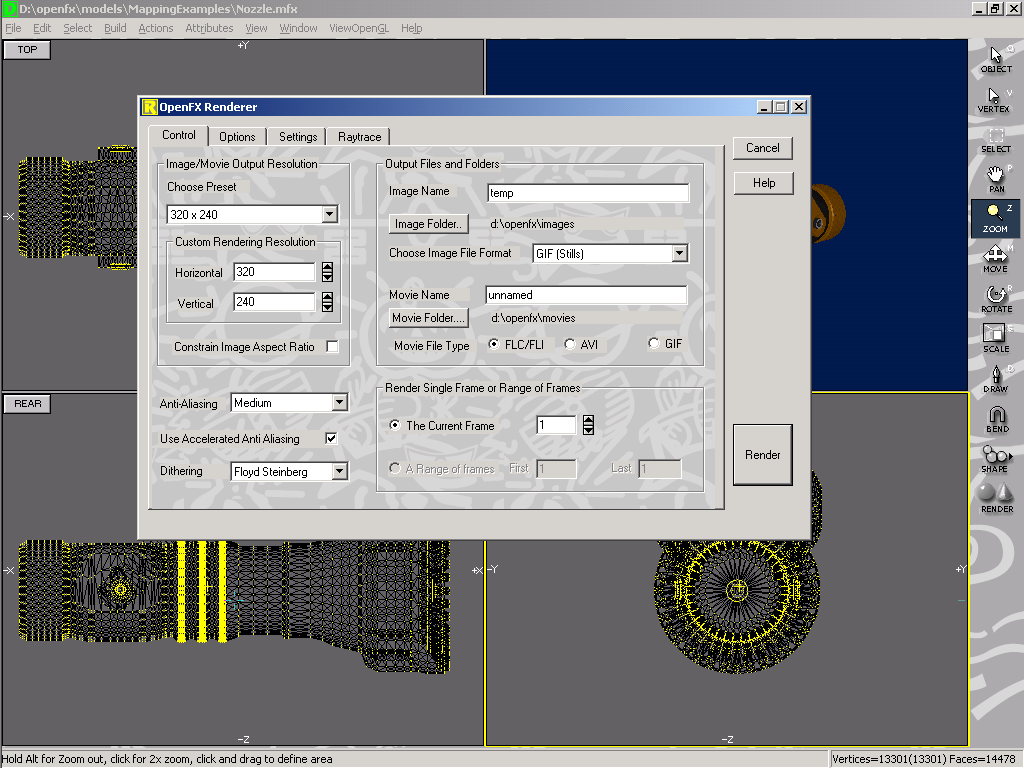Click the Horizontal resolution field
Viewport: 1024px width, 768px height.
click(x=274, y=272)
